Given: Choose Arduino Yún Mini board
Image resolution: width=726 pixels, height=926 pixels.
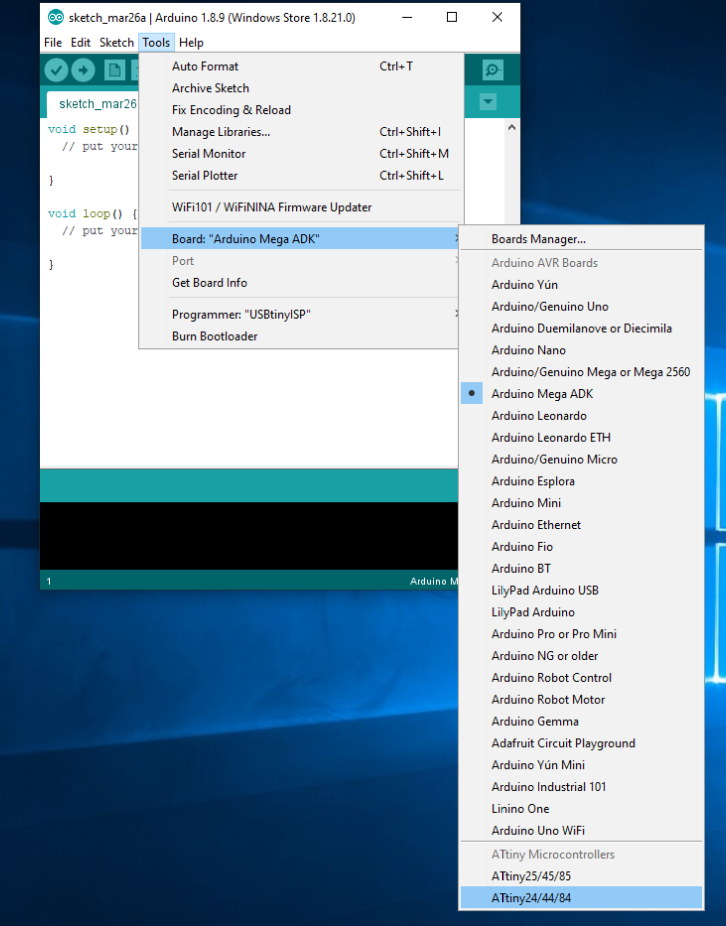Looking at the screenshot, I should pyautogui.click(x=581, y=765).
